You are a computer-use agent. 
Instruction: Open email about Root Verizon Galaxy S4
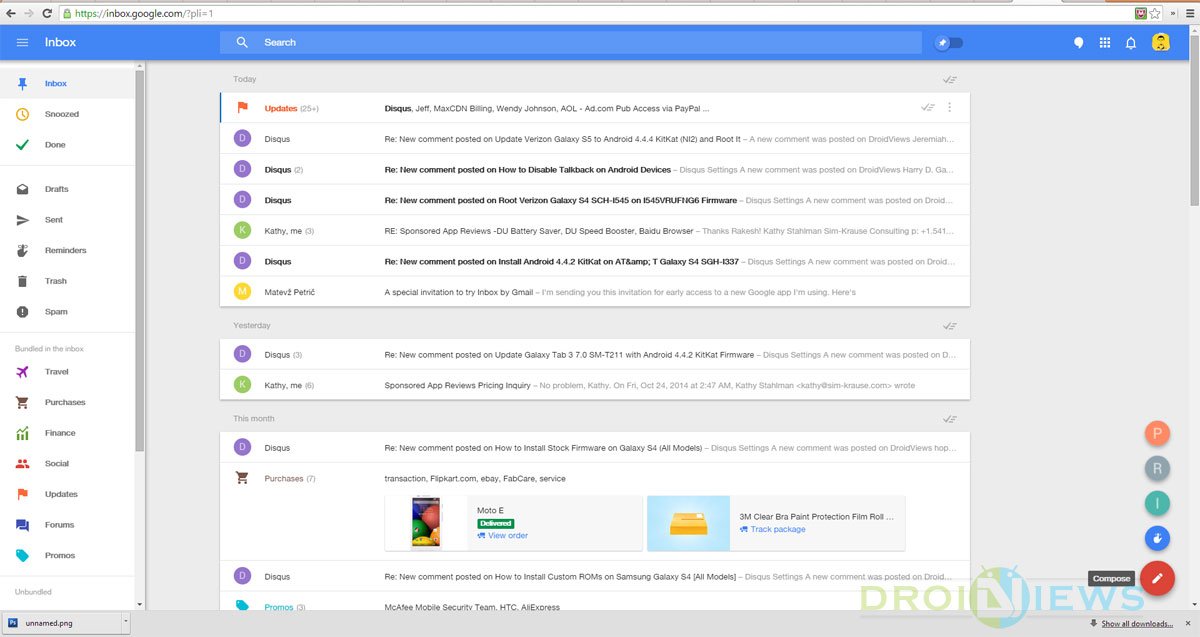[595, 200]
